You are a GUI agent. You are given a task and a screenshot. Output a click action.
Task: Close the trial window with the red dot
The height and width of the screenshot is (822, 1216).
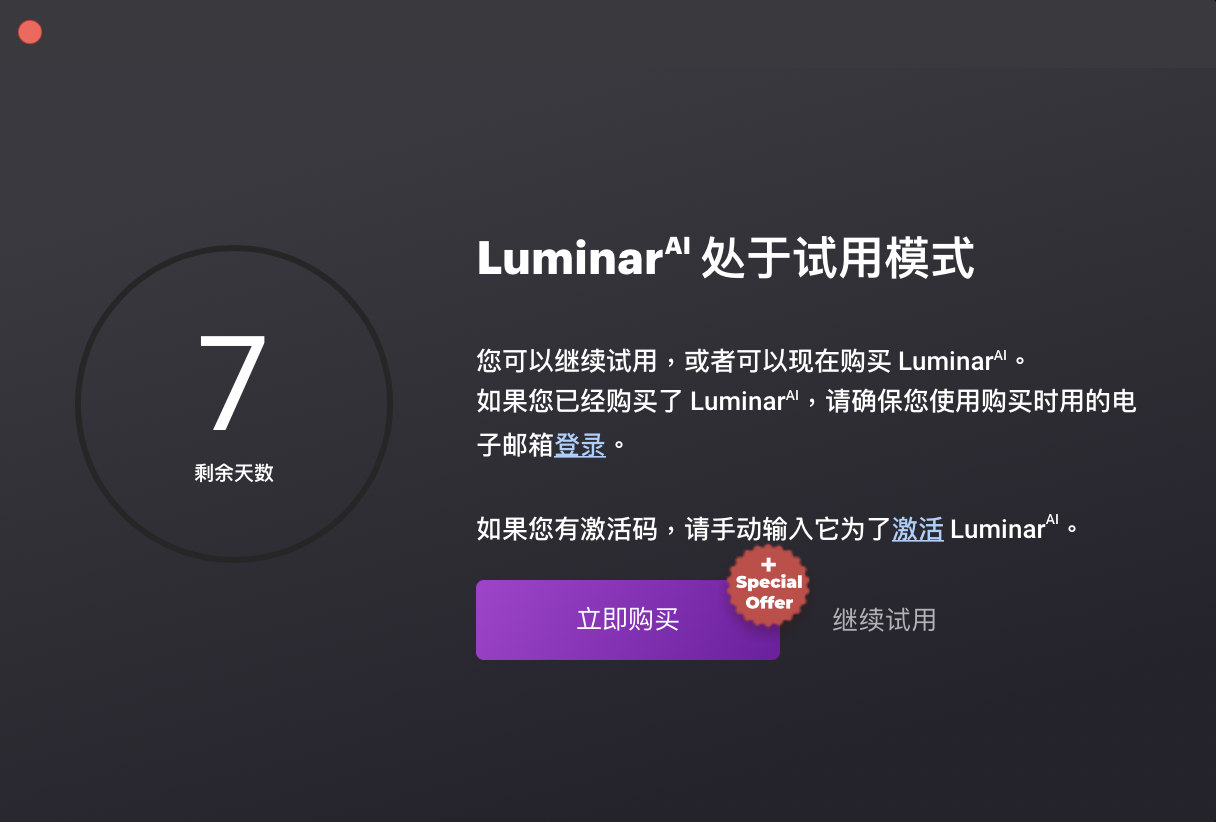pos(30,32)
